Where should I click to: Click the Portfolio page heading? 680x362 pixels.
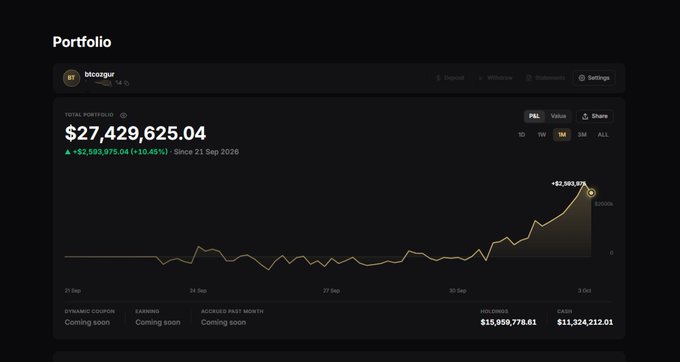coord(82,42)
